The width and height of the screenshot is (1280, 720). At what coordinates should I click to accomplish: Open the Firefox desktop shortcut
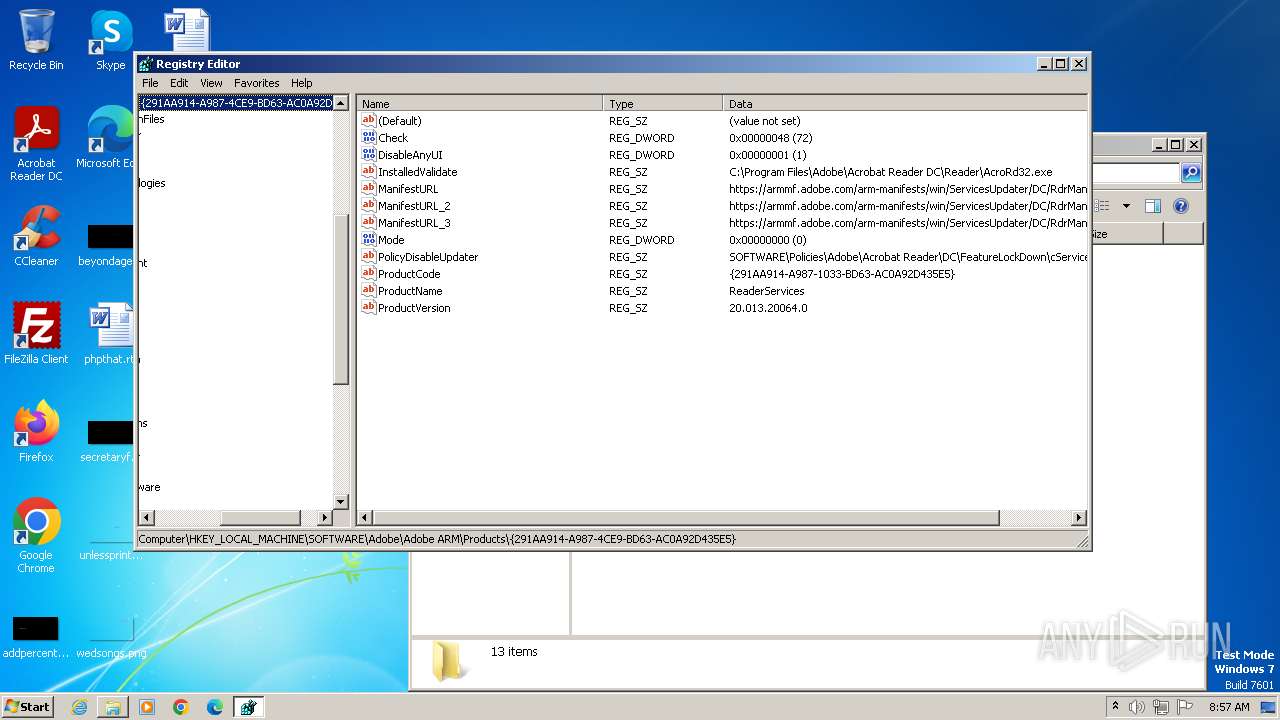point(36,431)
